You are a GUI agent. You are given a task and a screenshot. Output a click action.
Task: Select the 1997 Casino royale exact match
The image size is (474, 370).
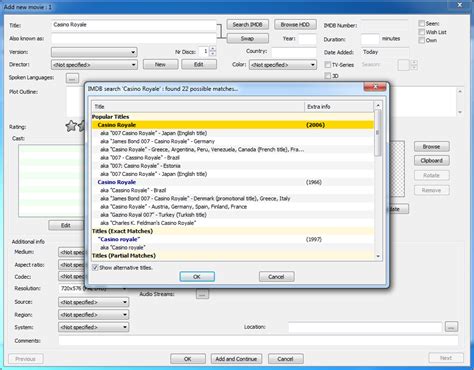coord(232,239)
